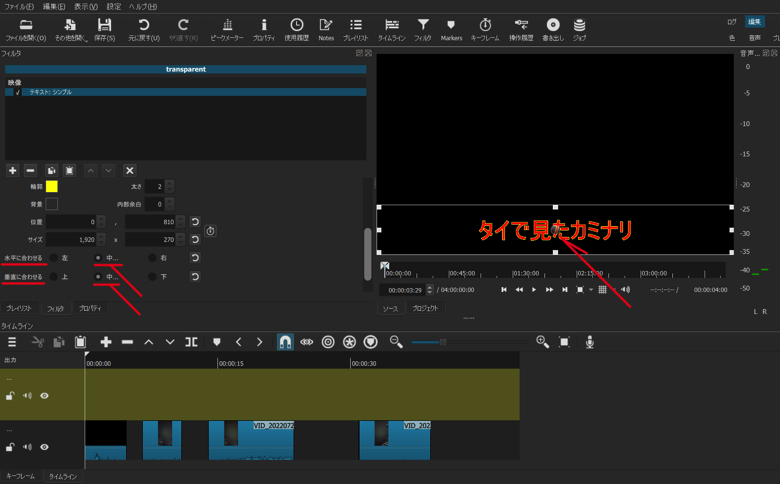The height and width of the screenshot is (484, 780).
Task: Click the timeline append plus icon
Action: point(105,342)
